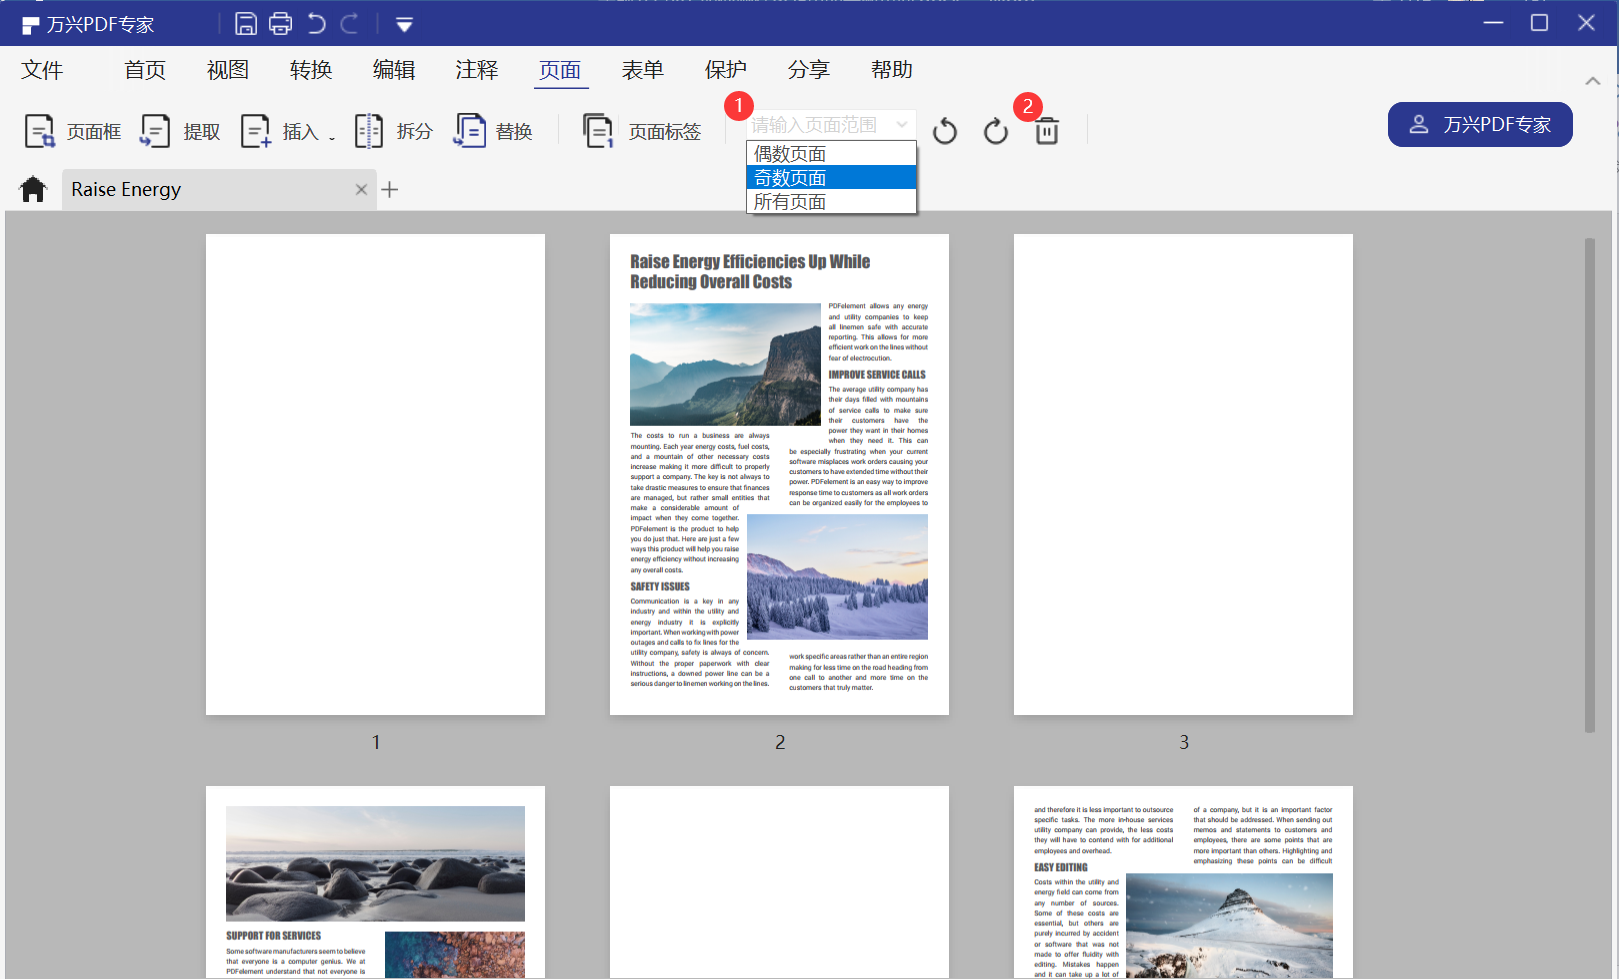The height and width of the screenshot is (979, 1619).
Task: Rotate pages counterclockwise
Action: point(945,131)
